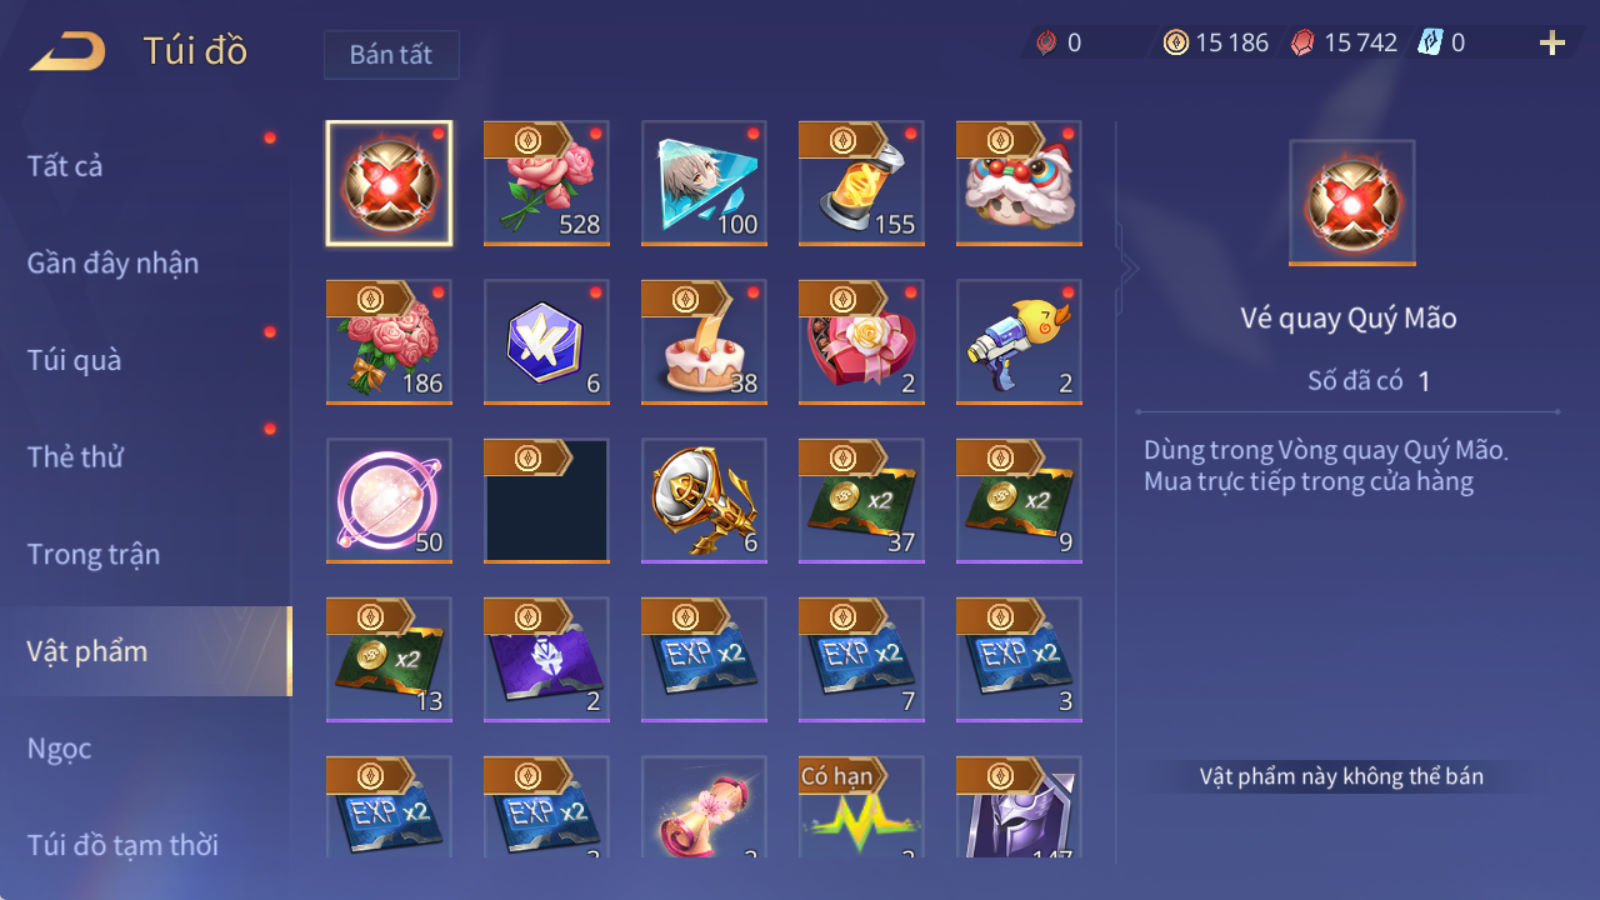This screenshot has width=1600, height=900.
Task: Choose the rose bouquet with 186 count
Action: pyautogui.click(x=389, y=342)
